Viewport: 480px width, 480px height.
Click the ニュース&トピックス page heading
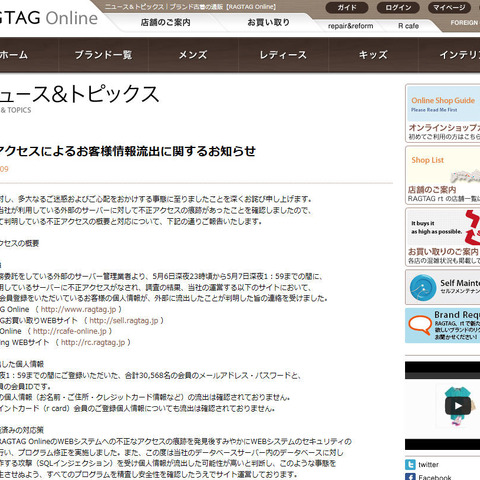79,94
